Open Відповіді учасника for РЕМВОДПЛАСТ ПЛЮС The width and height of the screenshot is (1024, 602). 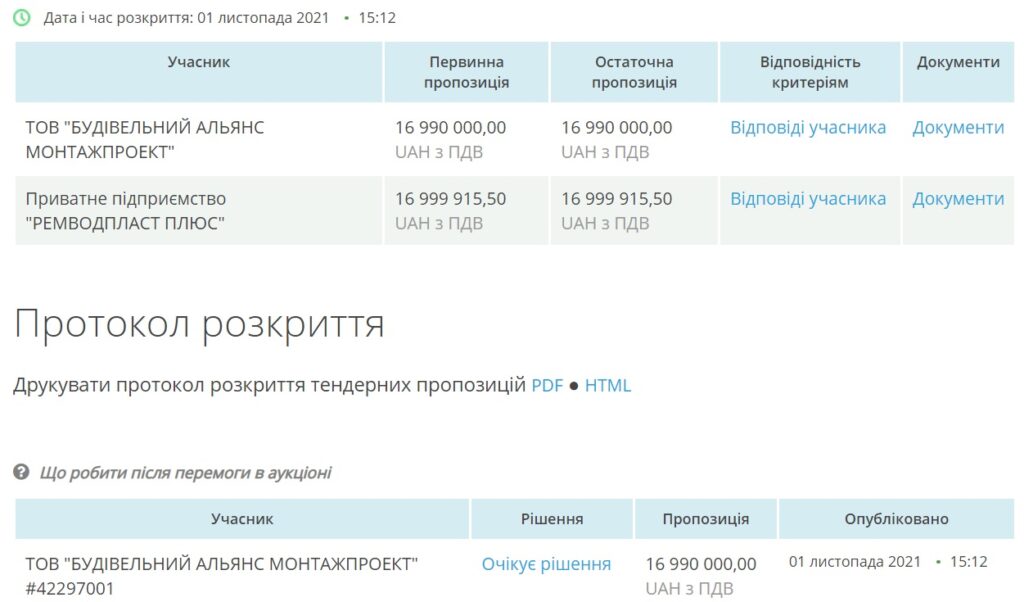tap(808, 199)
